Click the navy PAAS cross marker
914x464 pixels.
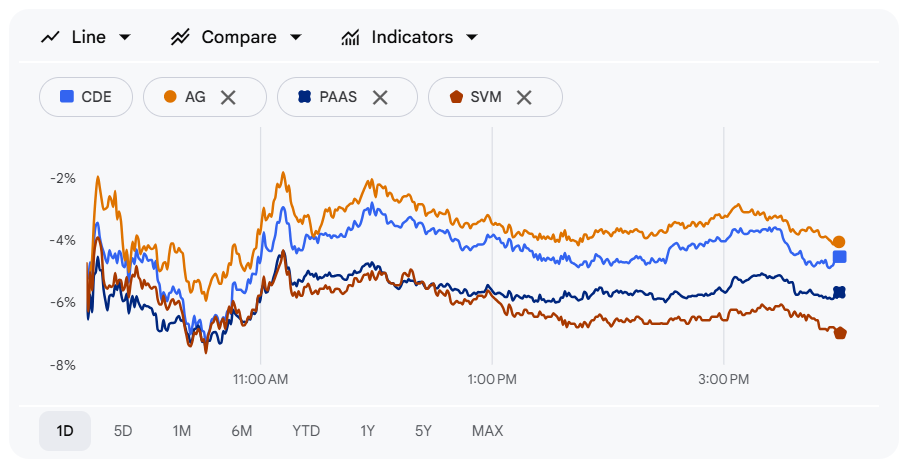304,97
